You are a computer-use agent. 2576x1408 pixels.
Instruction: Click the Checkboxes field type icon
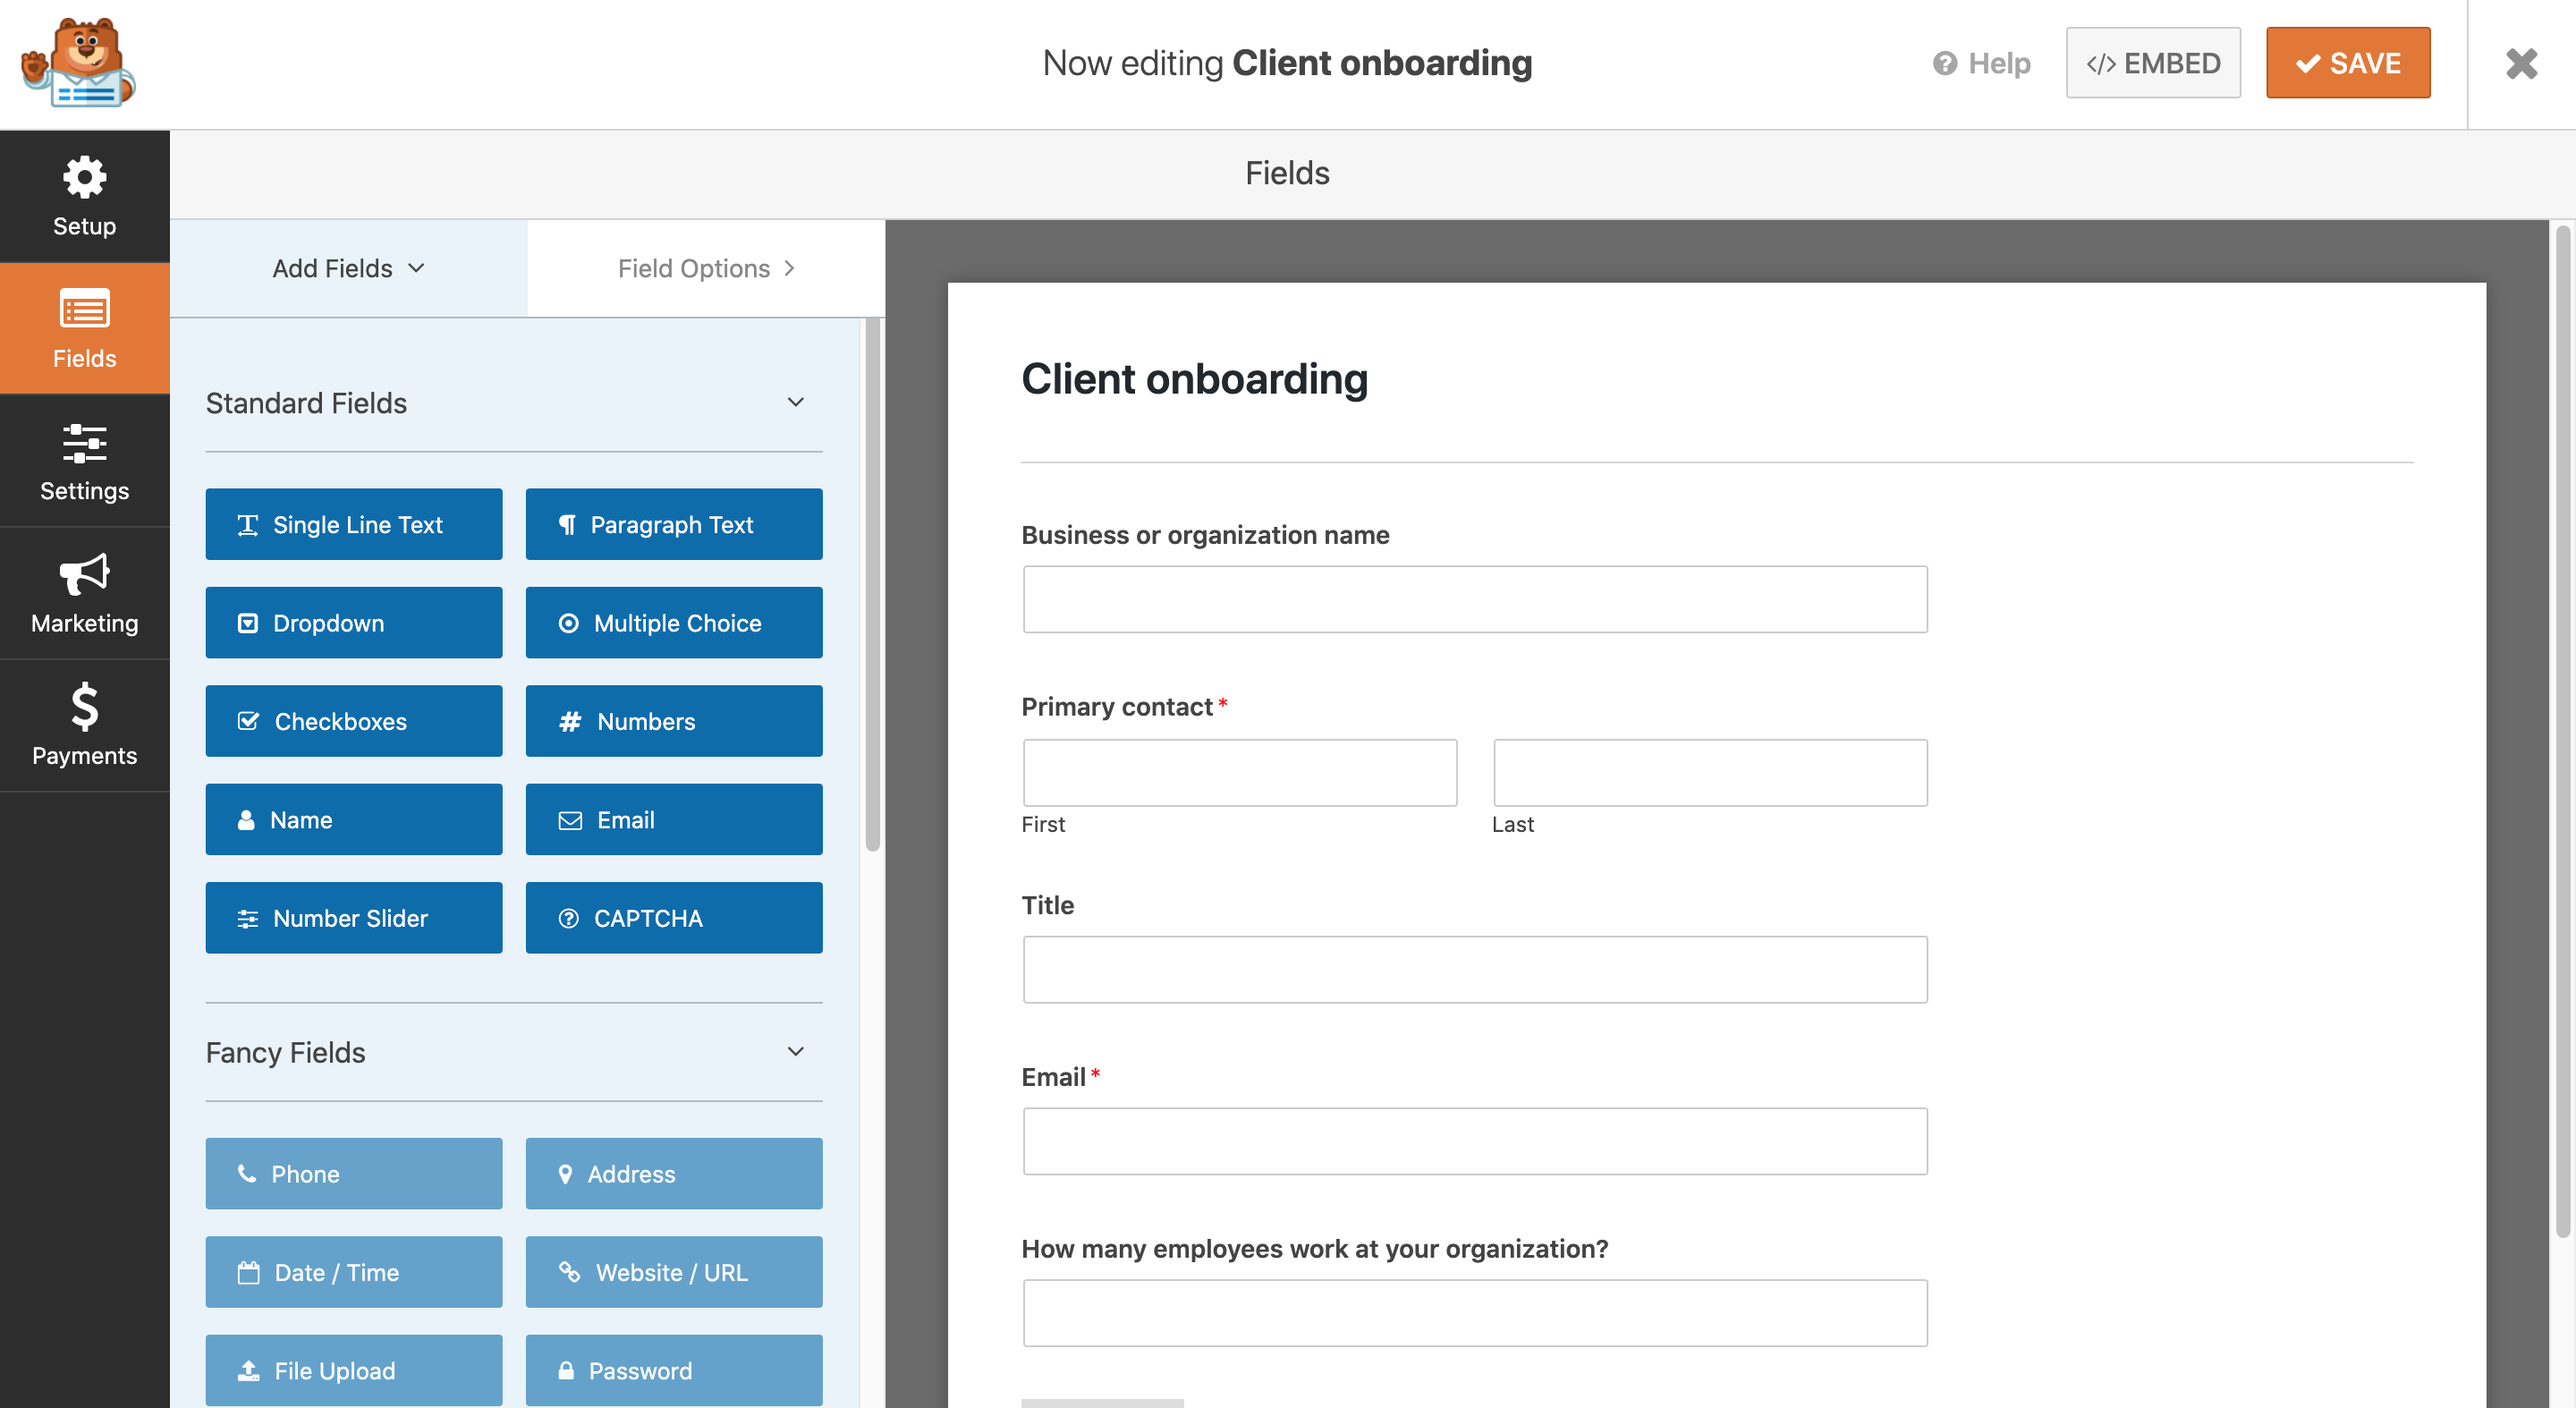(248, 719)
